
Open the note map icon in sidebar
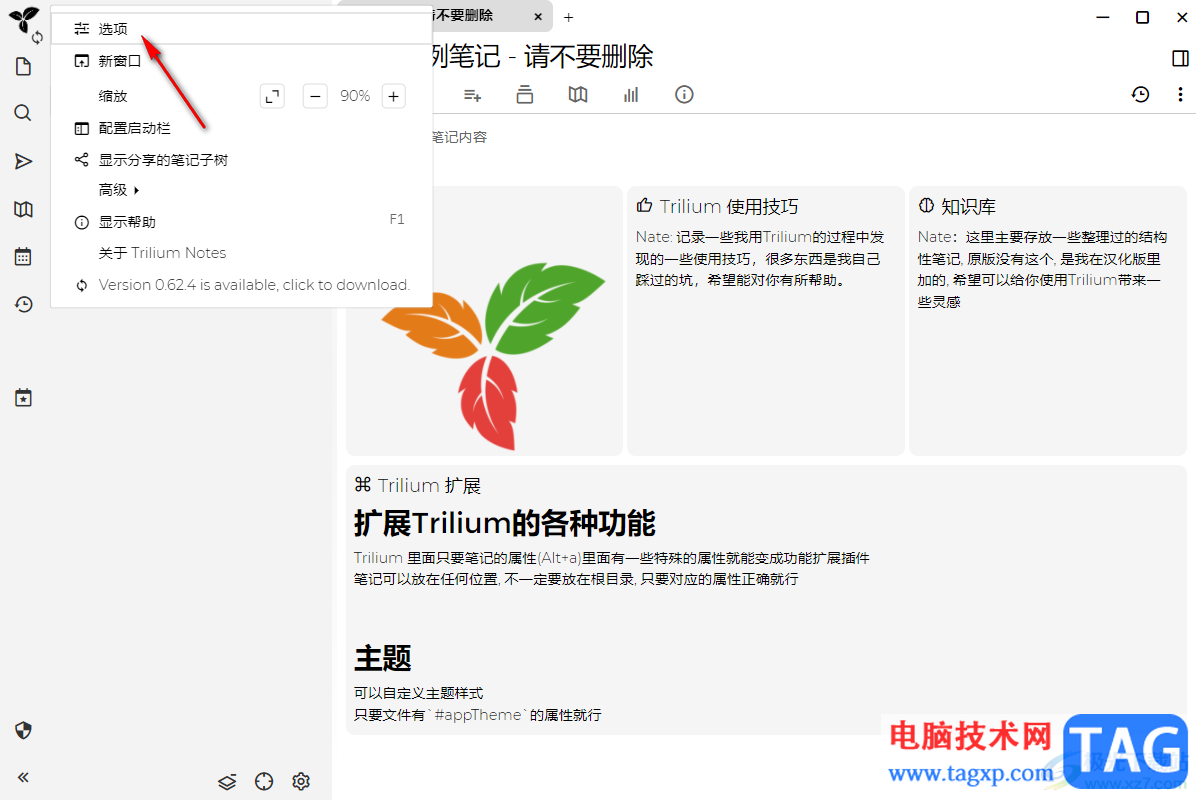click(23, 209)
